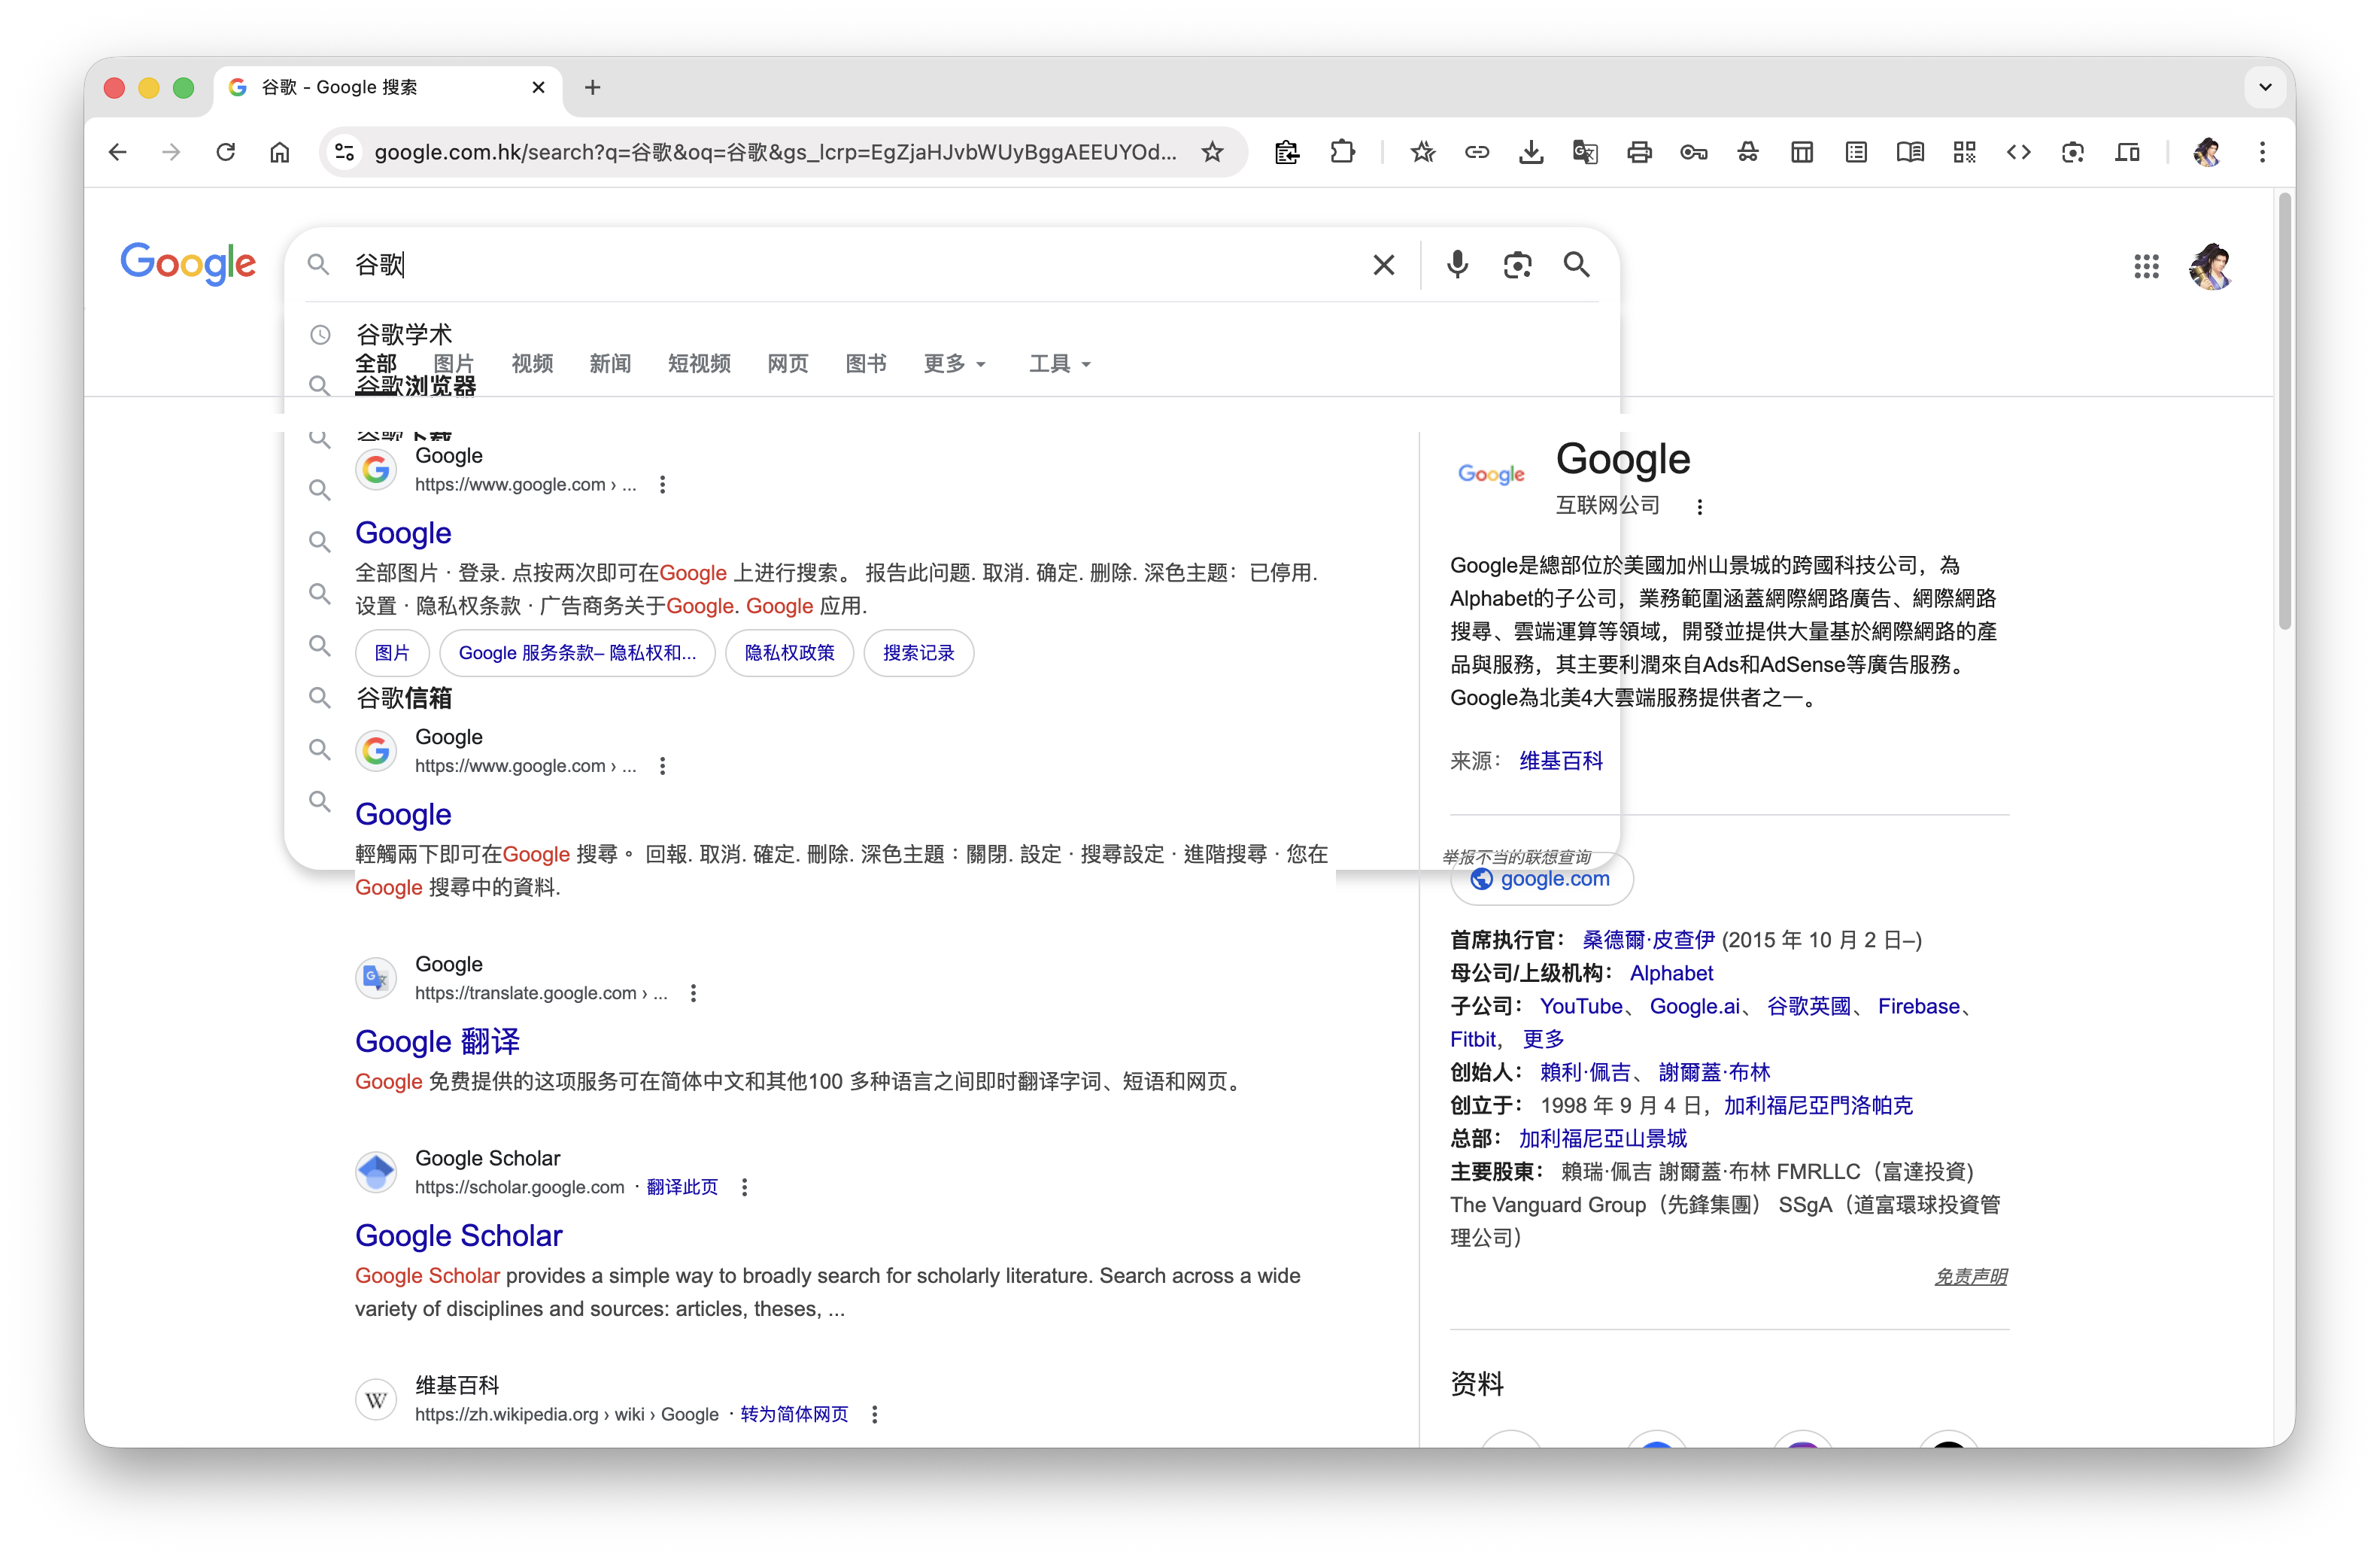Open three-dot options on the Google knowledge panel
Viewport: 2380px width, 1559px height.
pos(1699,507)
